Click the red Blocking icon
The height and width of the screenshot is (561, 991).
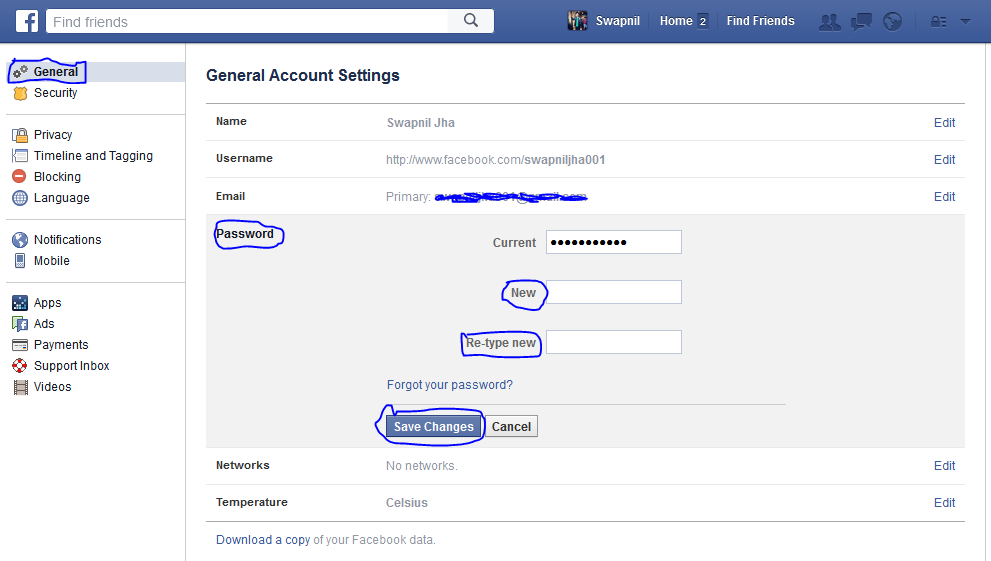coord(20,176)
